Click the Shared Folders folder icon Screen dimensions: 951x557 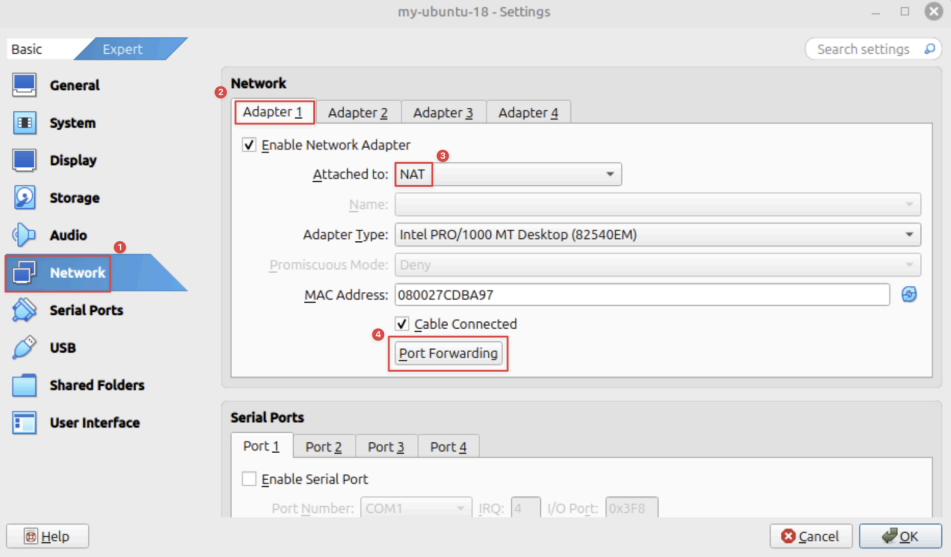coord(24,385)
